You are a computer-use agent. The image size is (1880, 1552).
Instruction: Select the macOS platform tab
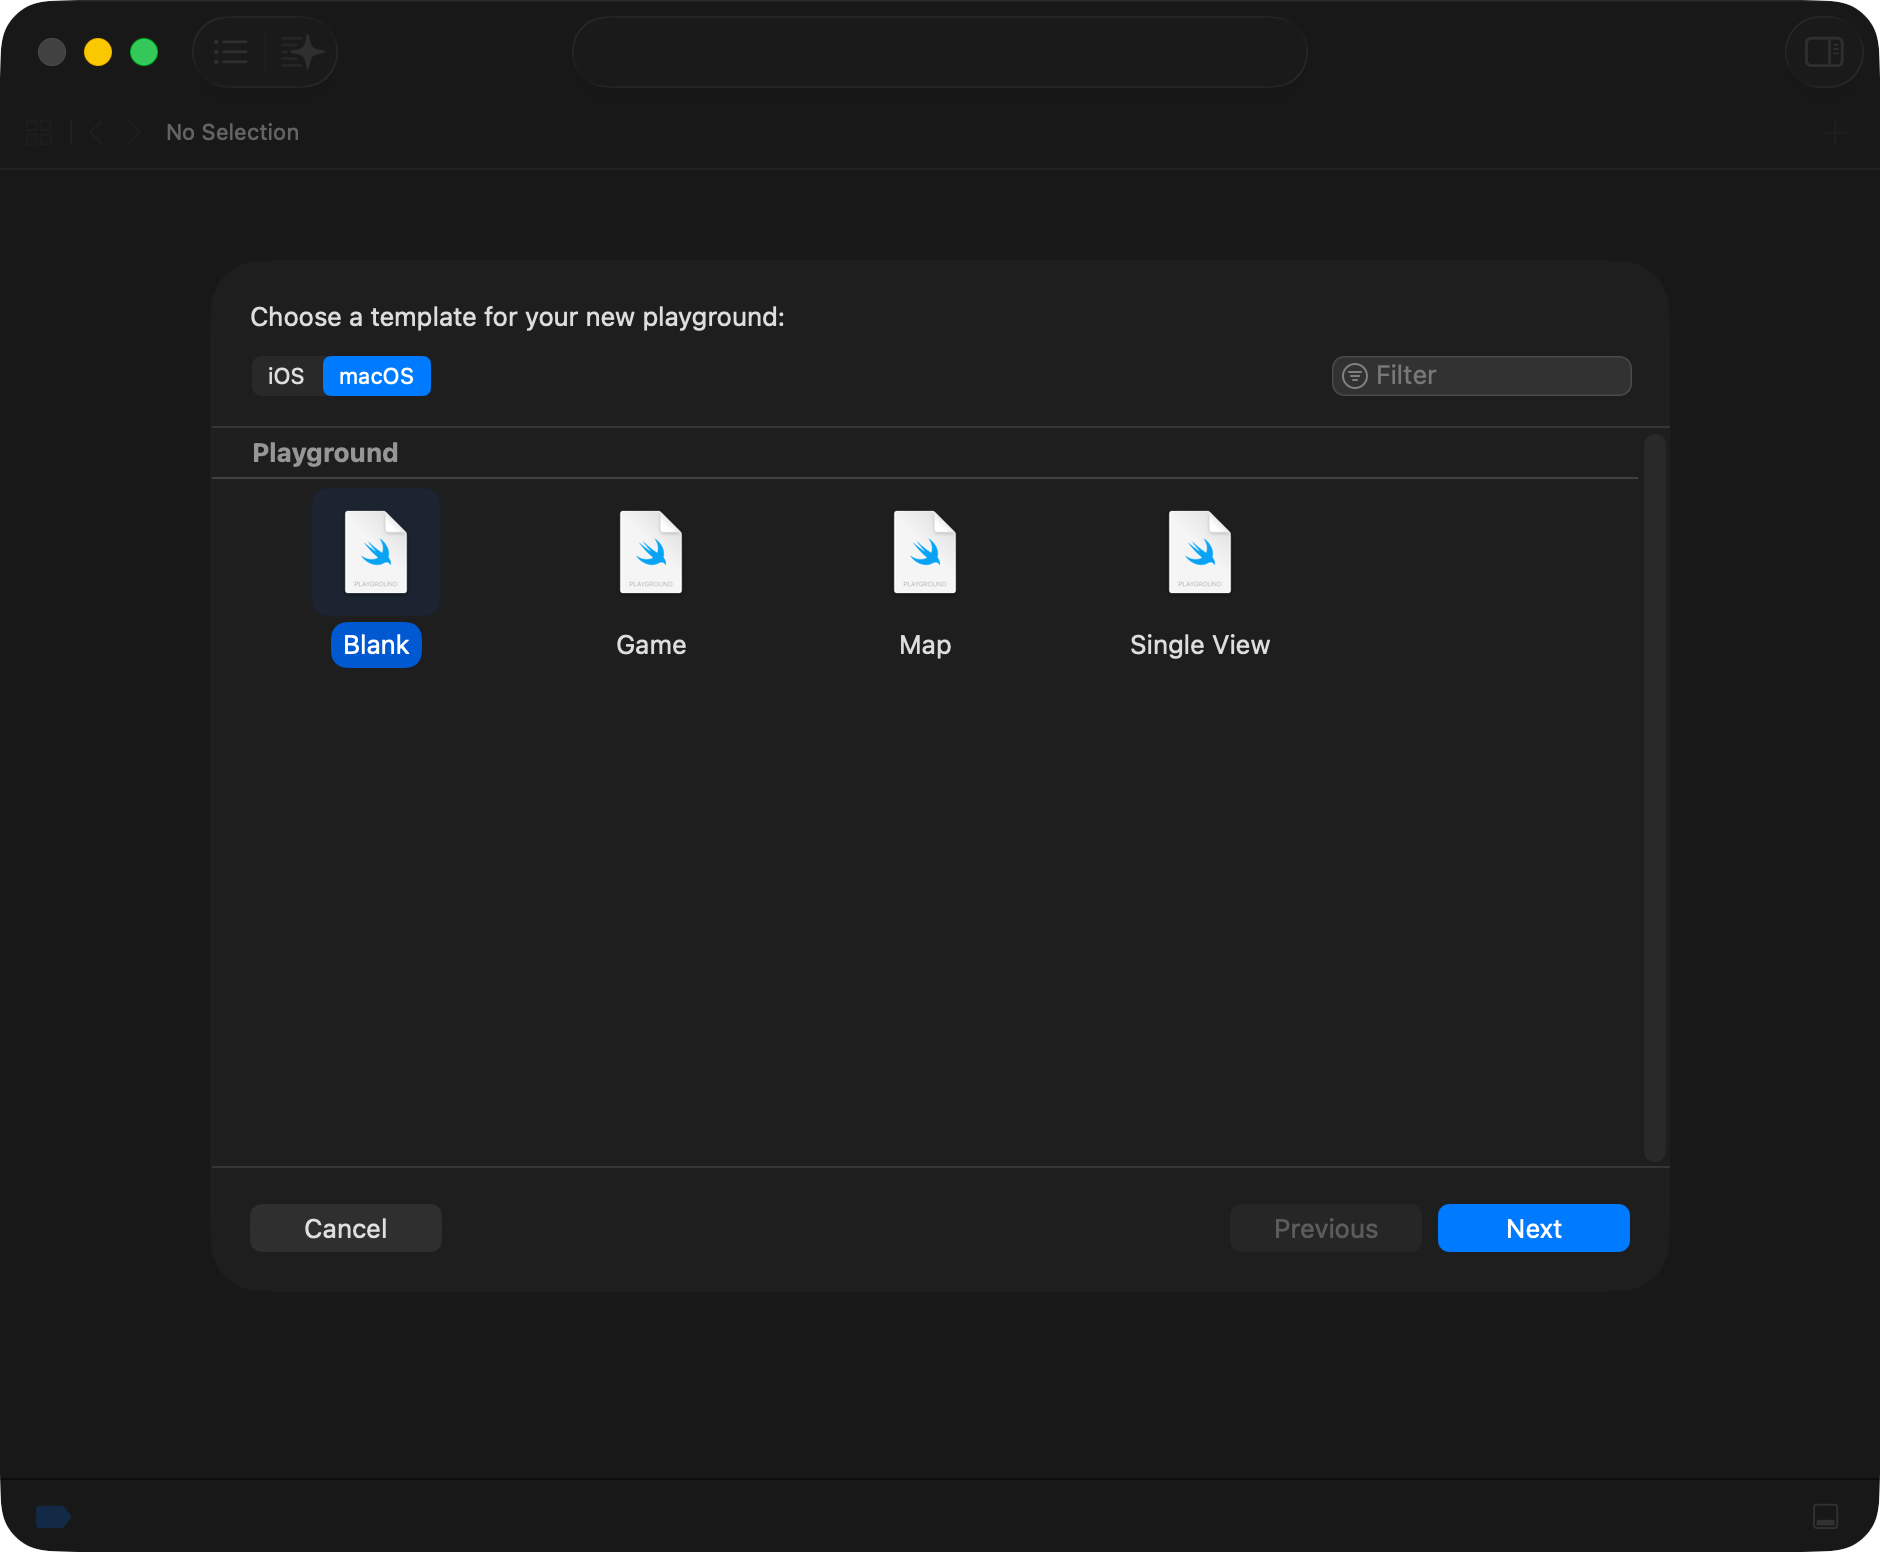(x=376, y=376)
